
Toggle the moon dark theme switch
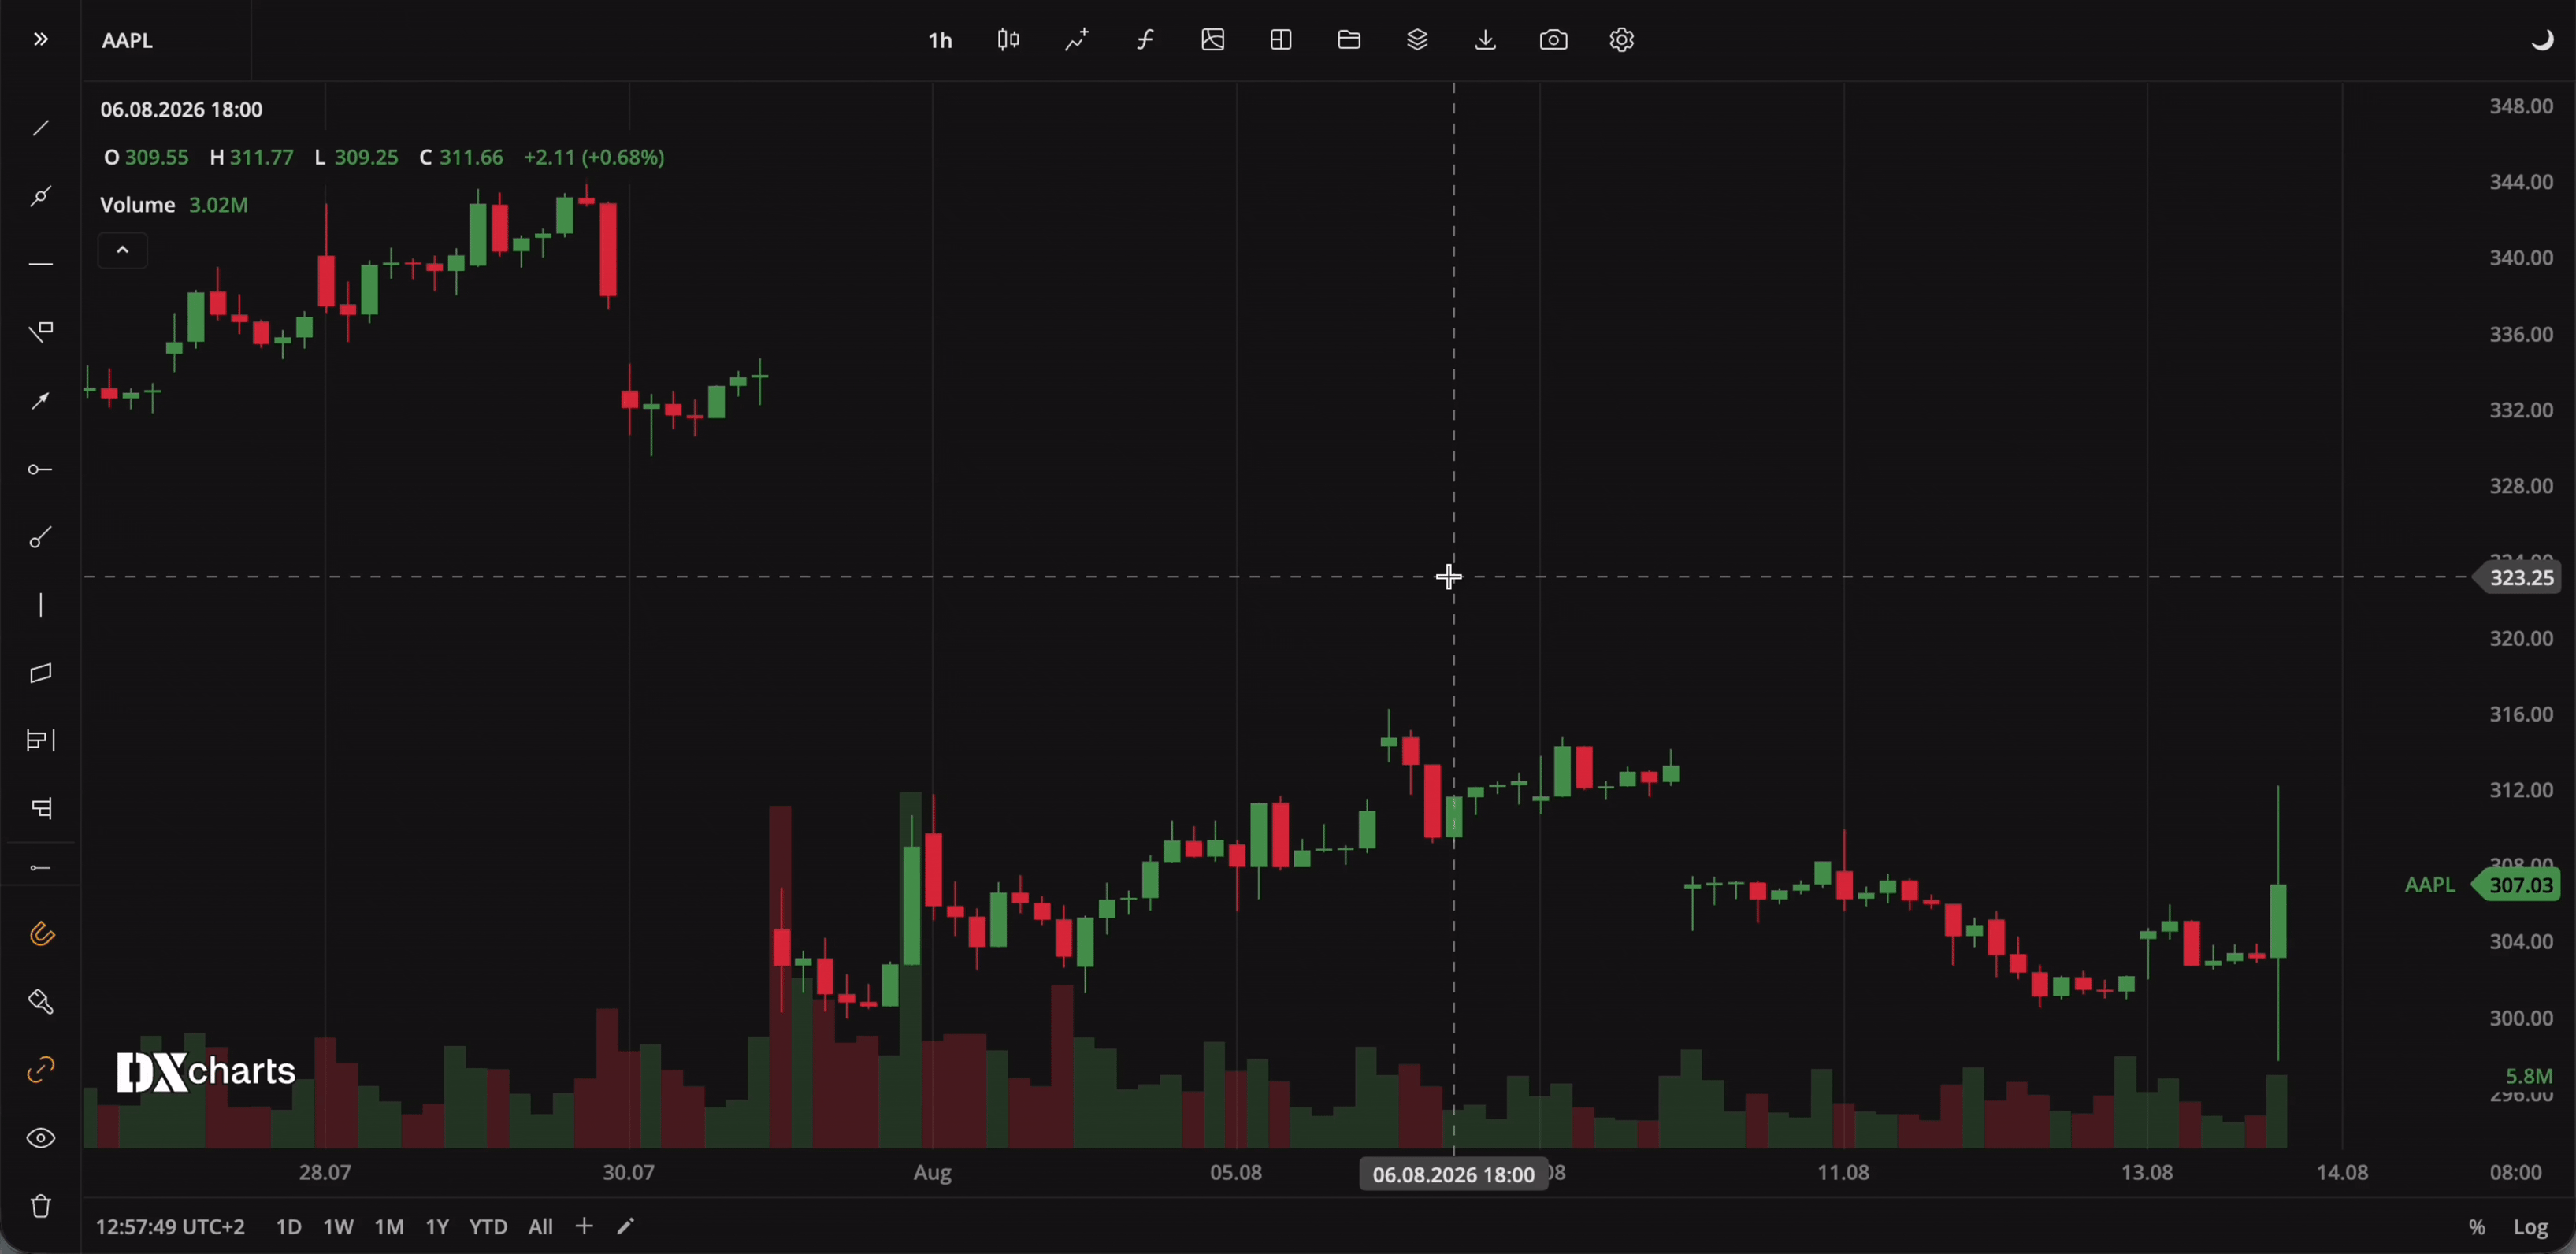2542,40
